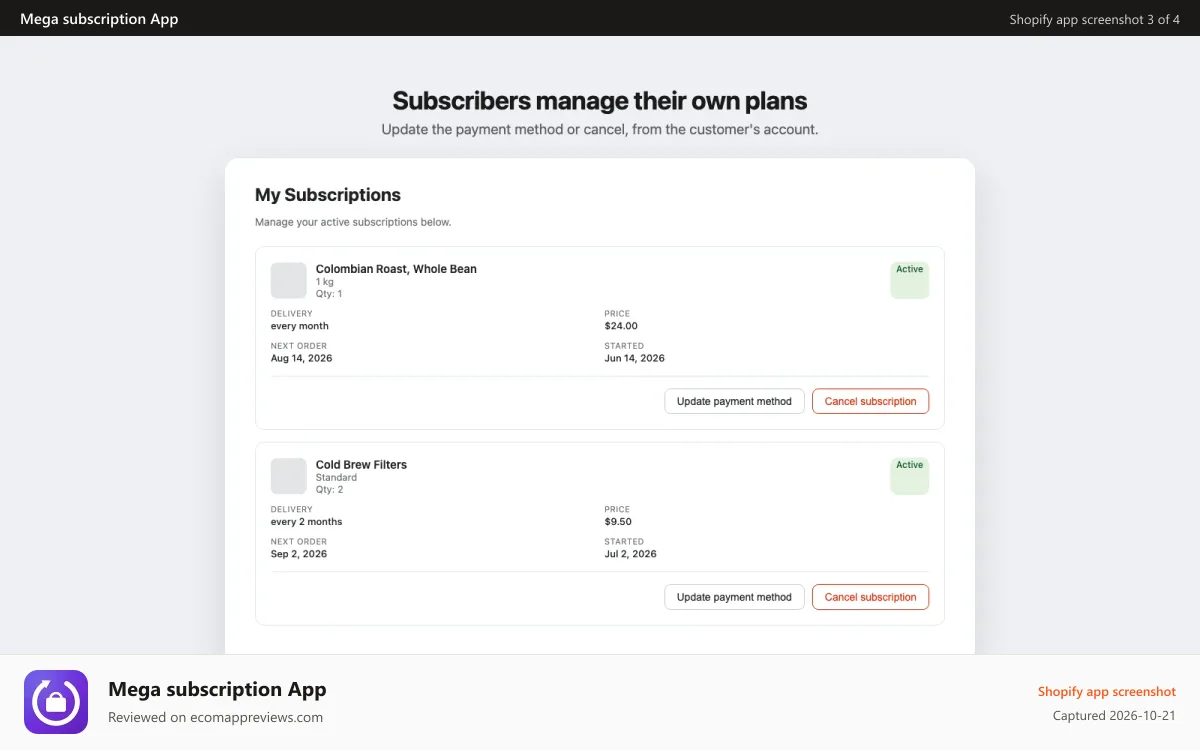Viewport: 1200px width, 750px height.
Task: Click started date "Jul 2, 2026"
Action: [x=631, y=554]
